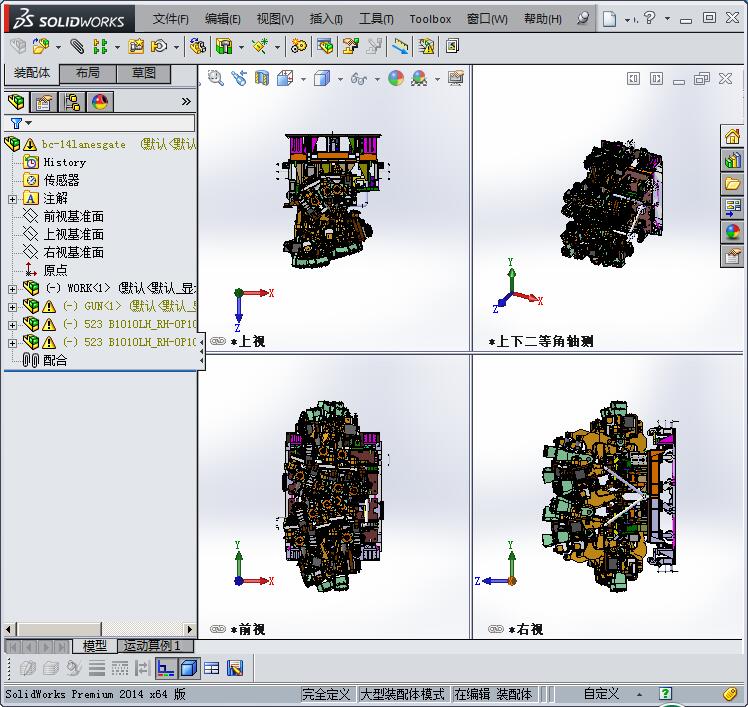Select 前视基准面 in the feature tree
Image resolution: width=748 pixels, height=707 pixels.
[x=73, y=216]
